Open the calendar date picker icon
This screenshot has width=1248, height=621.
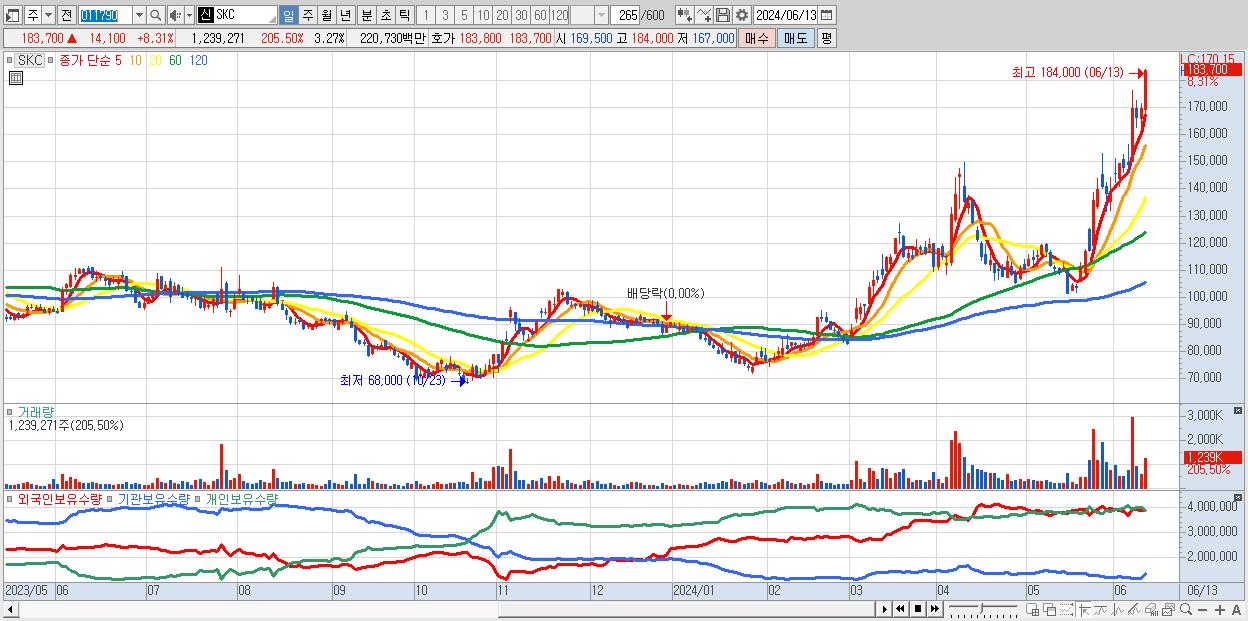[x=828, y=15]
